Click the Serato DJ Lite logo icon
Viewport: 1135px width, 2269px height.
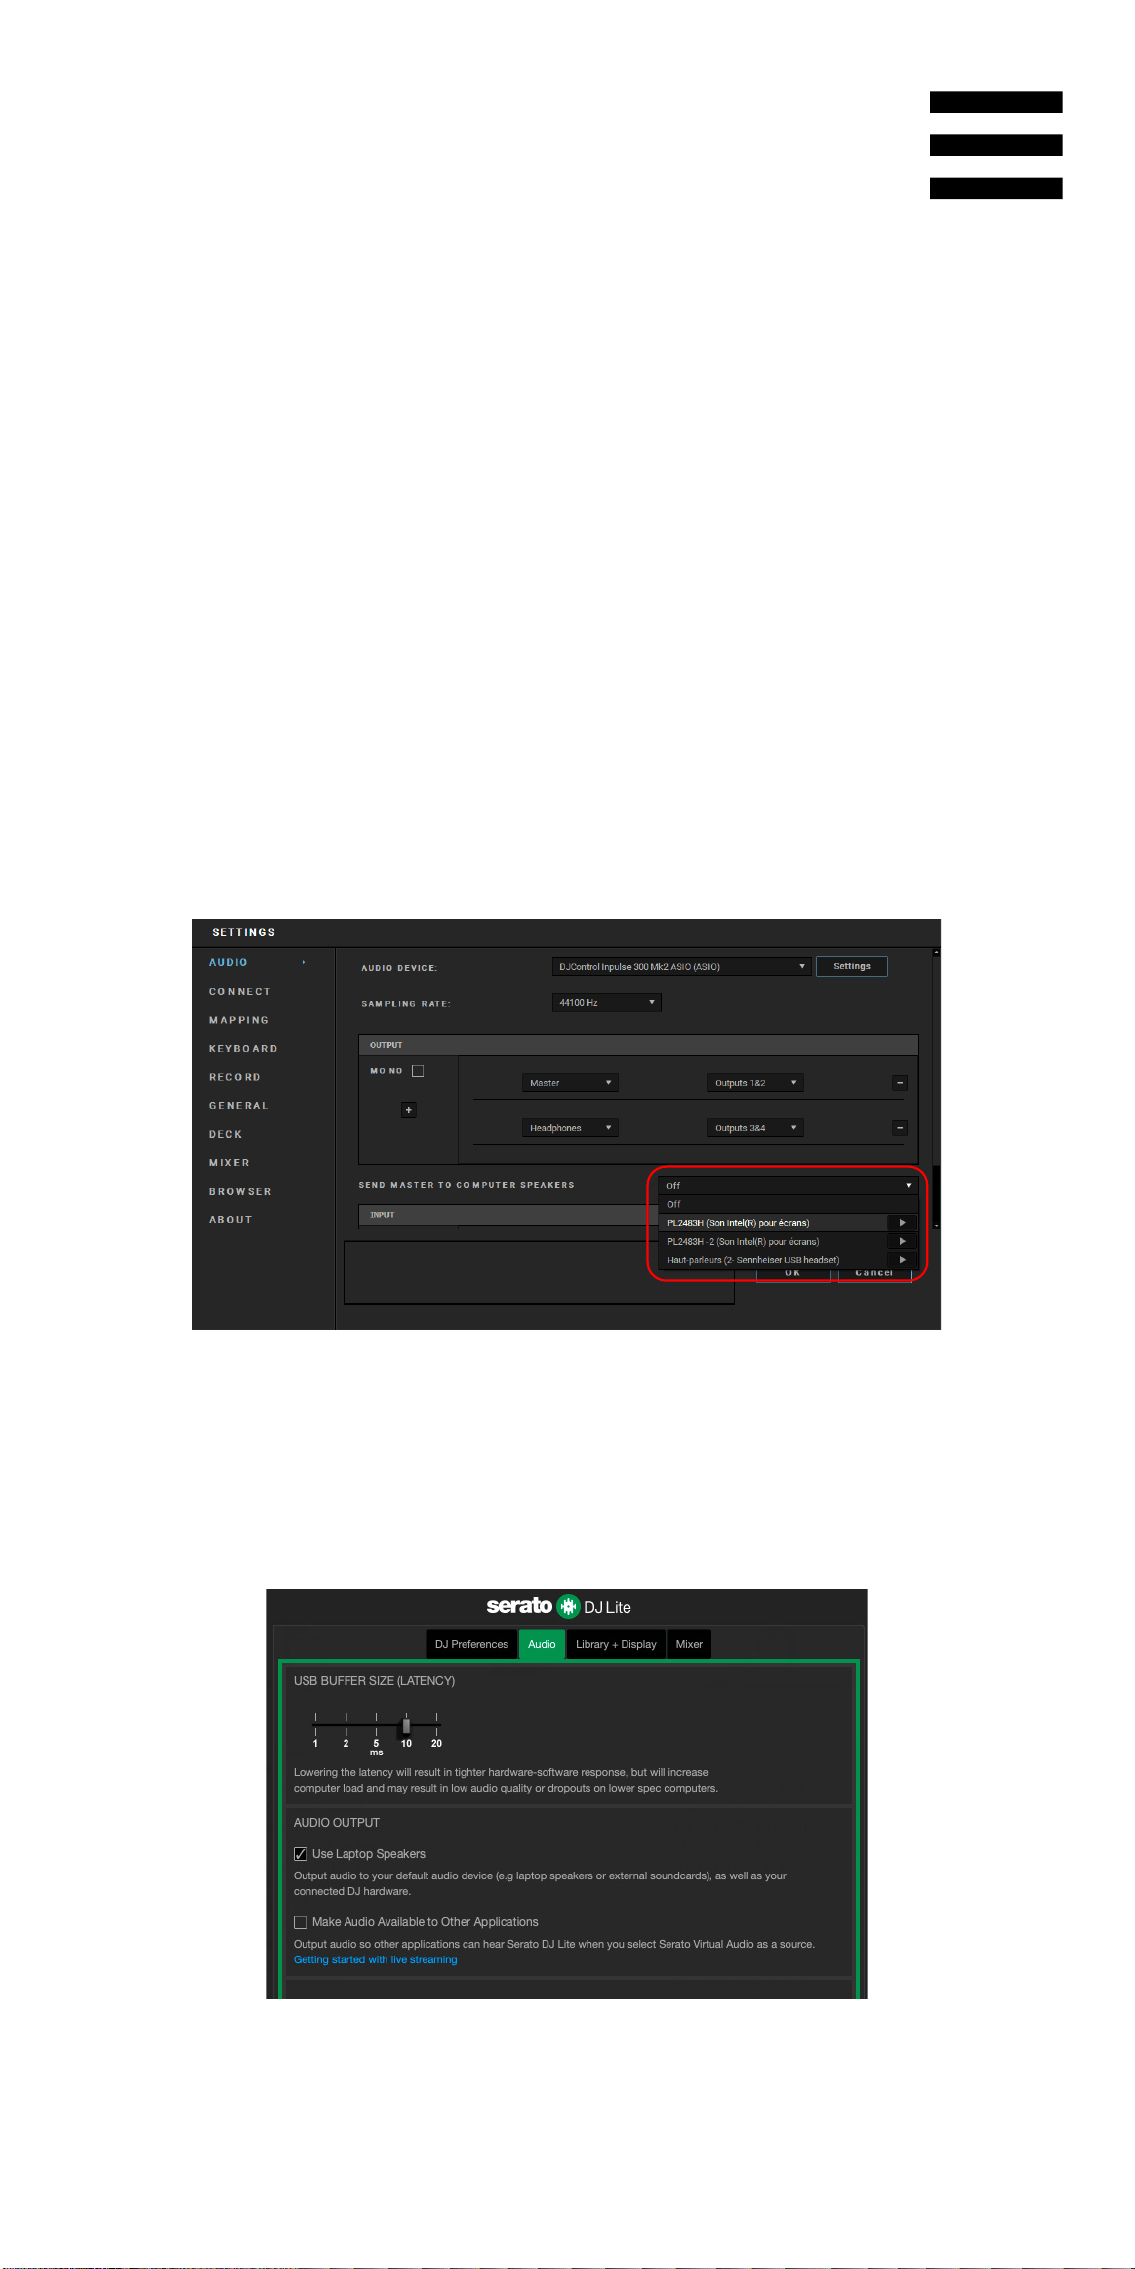pyautogui.click(x=568, y=1606)
